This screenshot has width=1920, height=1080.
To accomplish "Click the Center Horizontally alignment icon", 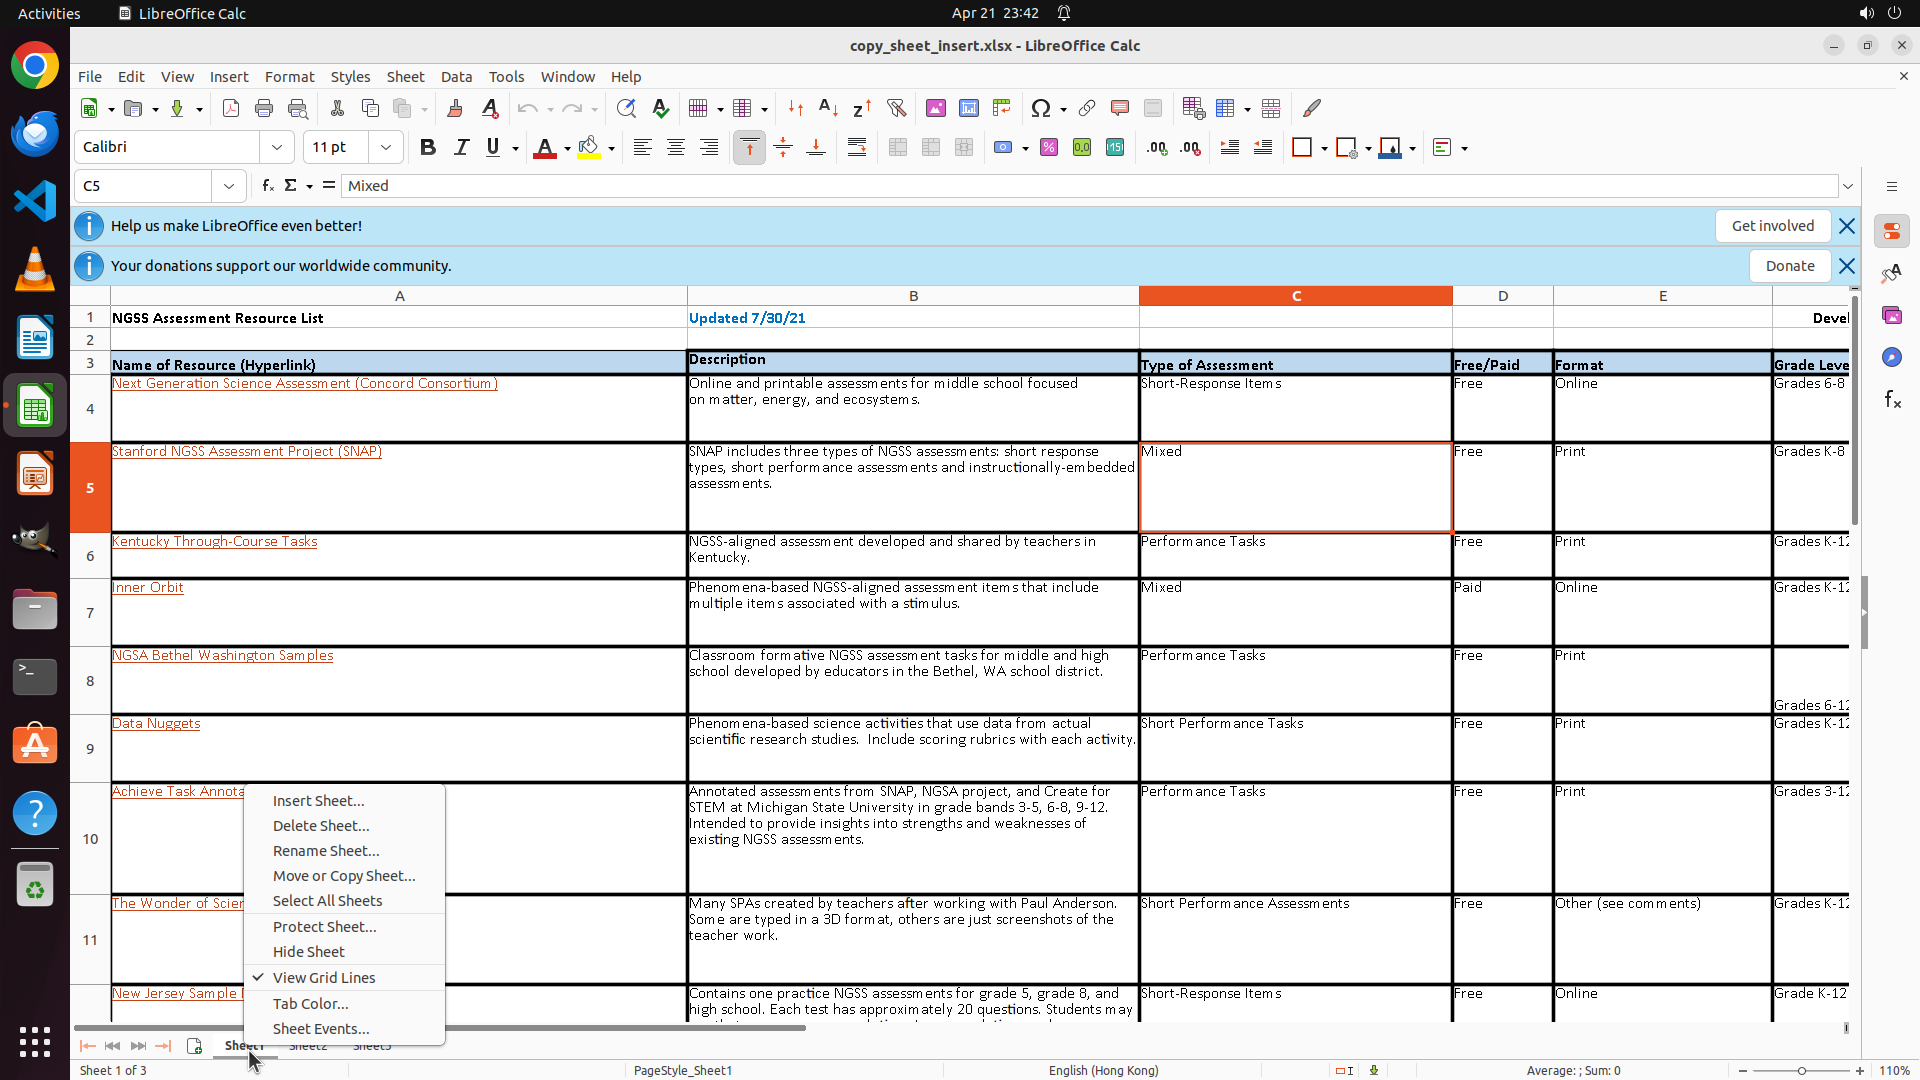I will tap(676, 148).
